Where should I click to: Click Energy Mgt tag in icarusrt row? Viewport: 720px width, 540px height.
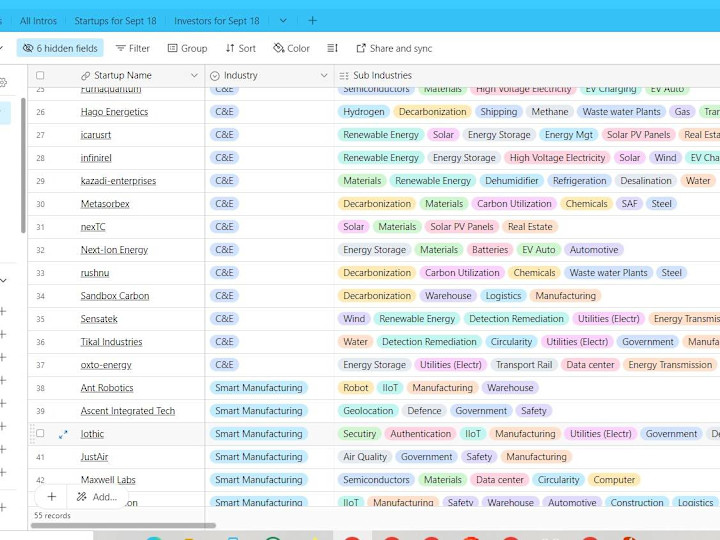coord(568,135)
